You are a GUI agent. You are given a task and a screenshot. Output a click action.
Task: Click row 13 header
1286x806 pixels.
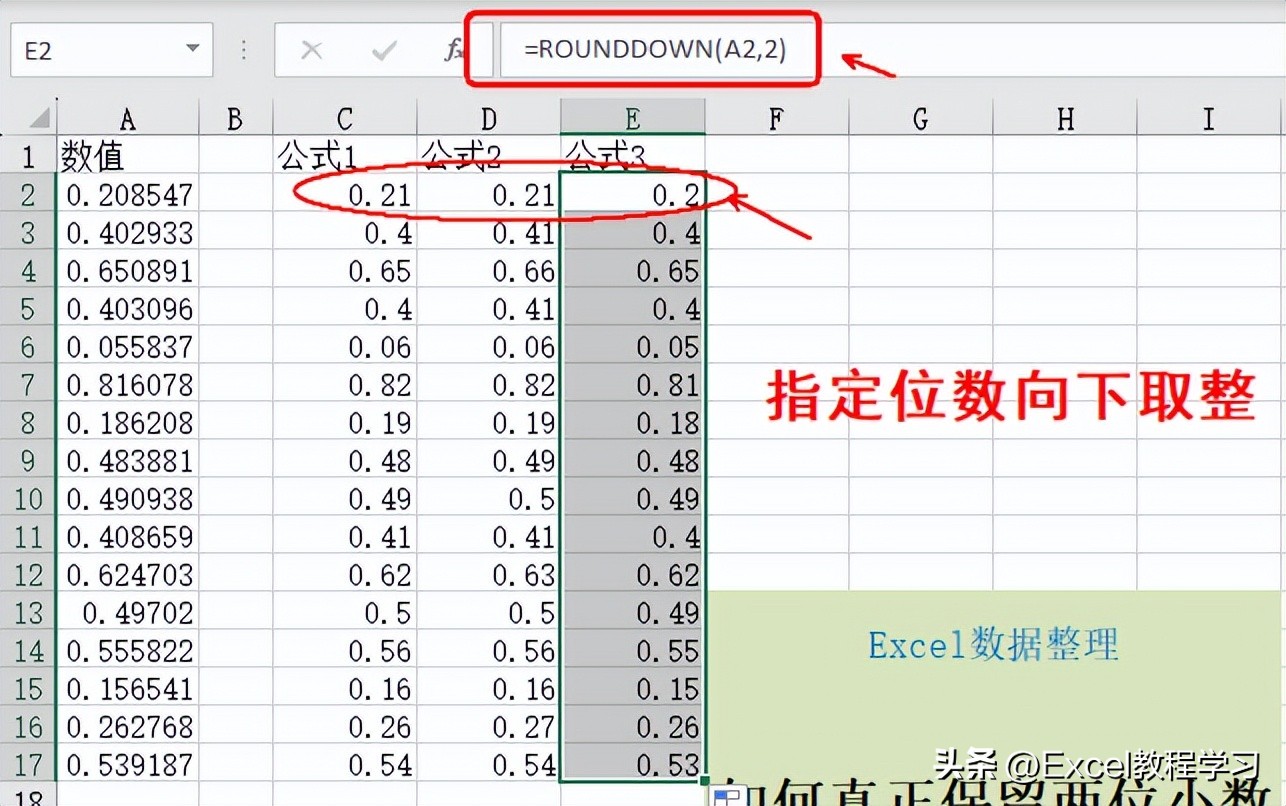coord(29,613)
